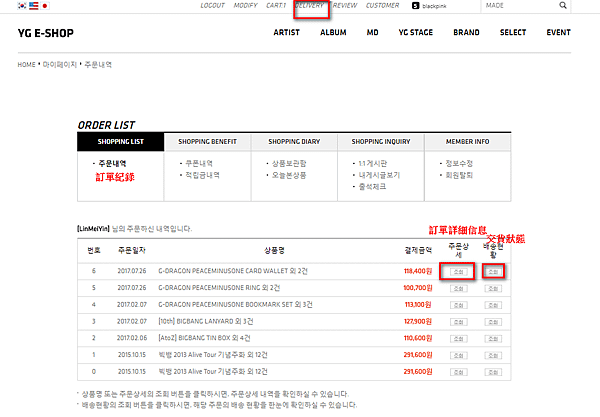Switch to English US flag
The width and height of the screenshot is (600, 417).
coord(33,6)
